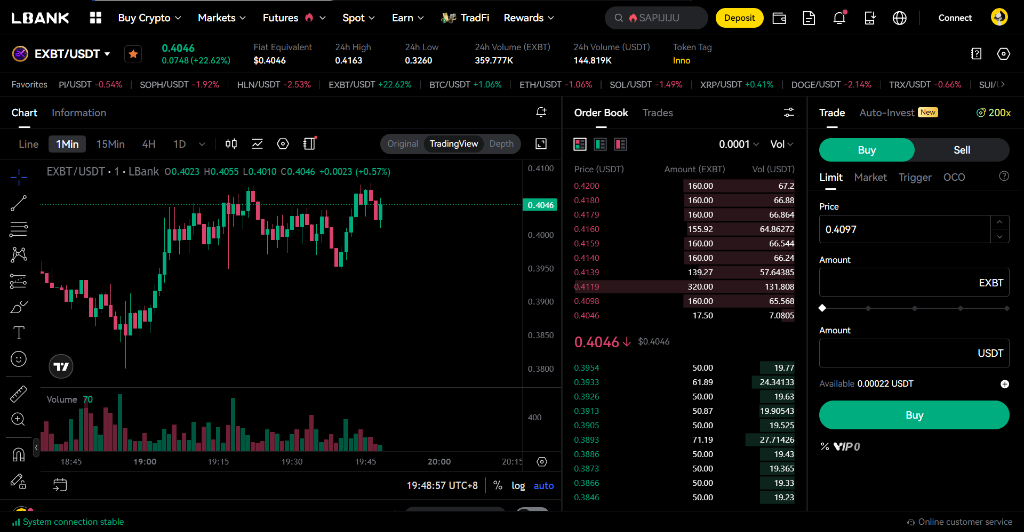The height and width of the screenshot is (532, 1024).
Task: Open the candlestick chart type icon
Action: tap(231, 144)
